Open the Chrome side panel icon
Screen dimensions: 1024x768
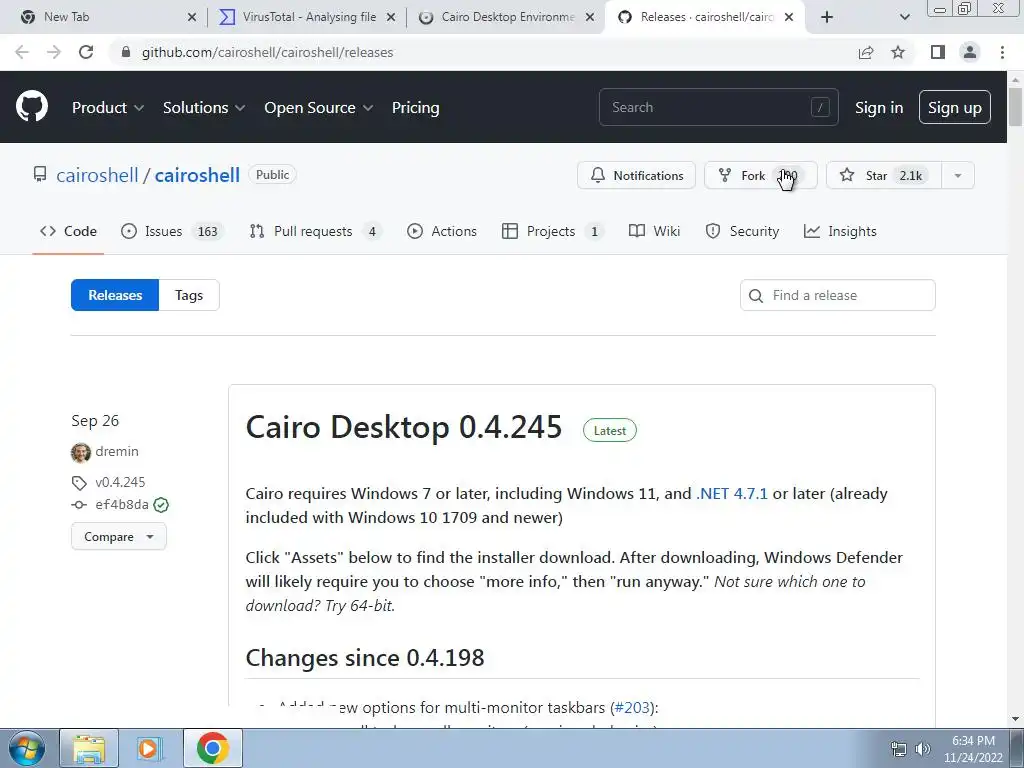pos(938,52)
